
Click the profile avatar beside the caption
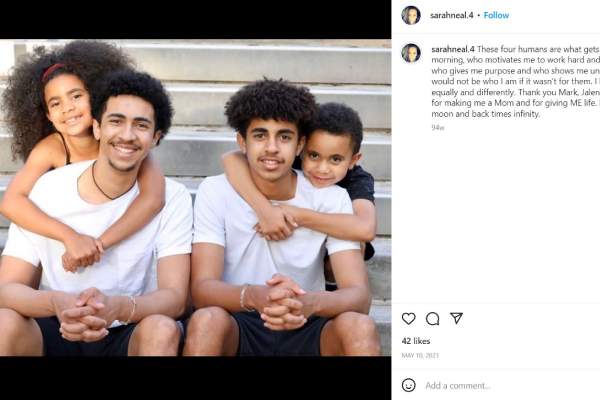point(411,53)
